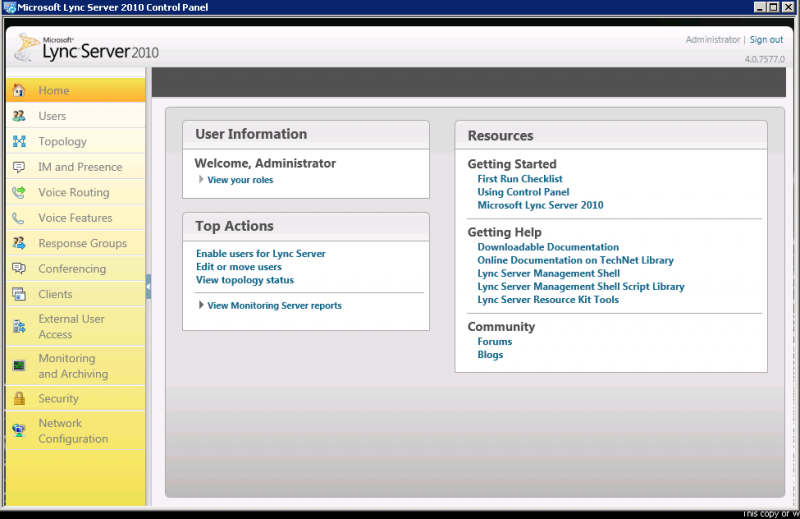Screen dimensions: 800x519
Task: Expand View Monitoring Server reports arrow
Action: coord(201,305)
